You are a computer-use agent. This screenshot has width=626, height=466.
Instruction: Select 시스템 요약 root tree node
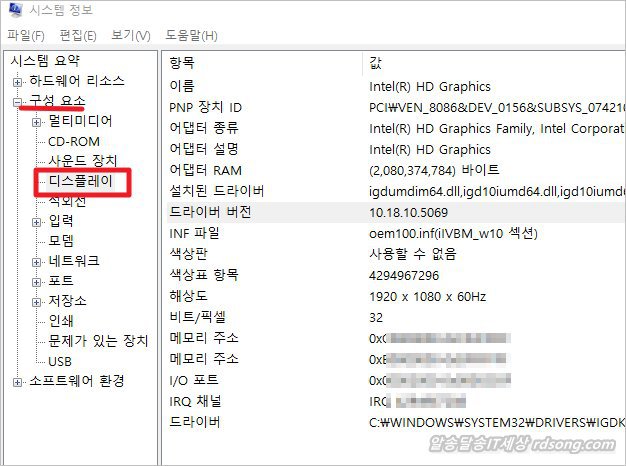pyautogui.click(x=43, y=61)
